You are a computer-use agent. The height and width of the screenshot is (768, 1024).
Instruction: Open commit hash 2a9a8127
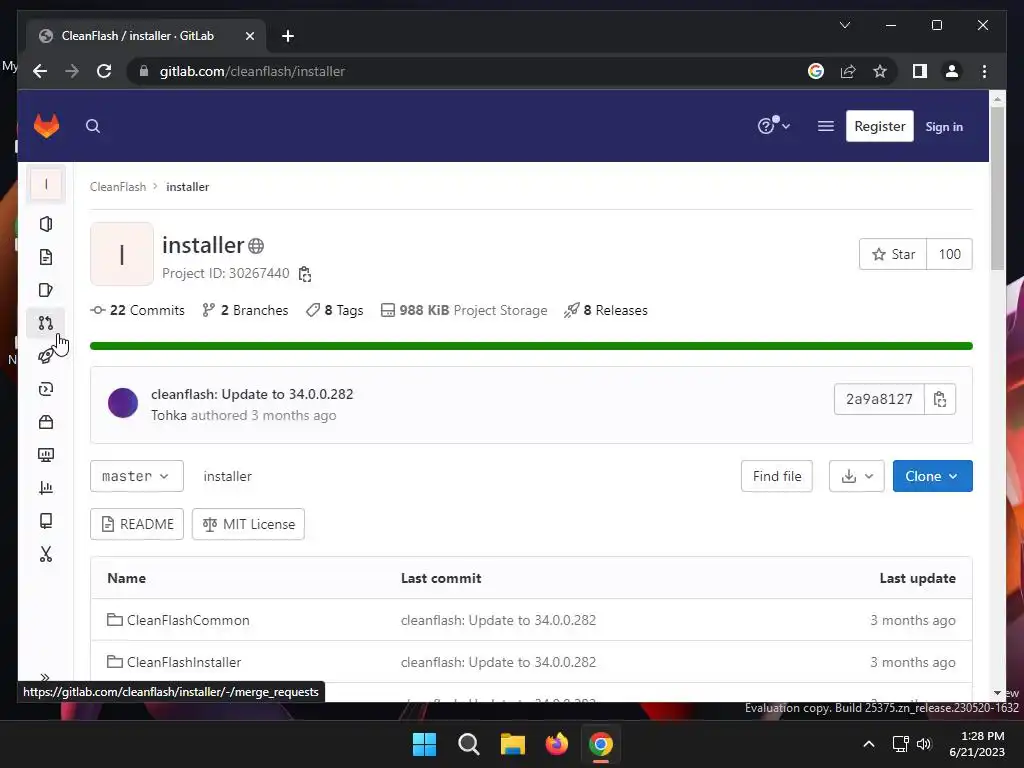879,399
